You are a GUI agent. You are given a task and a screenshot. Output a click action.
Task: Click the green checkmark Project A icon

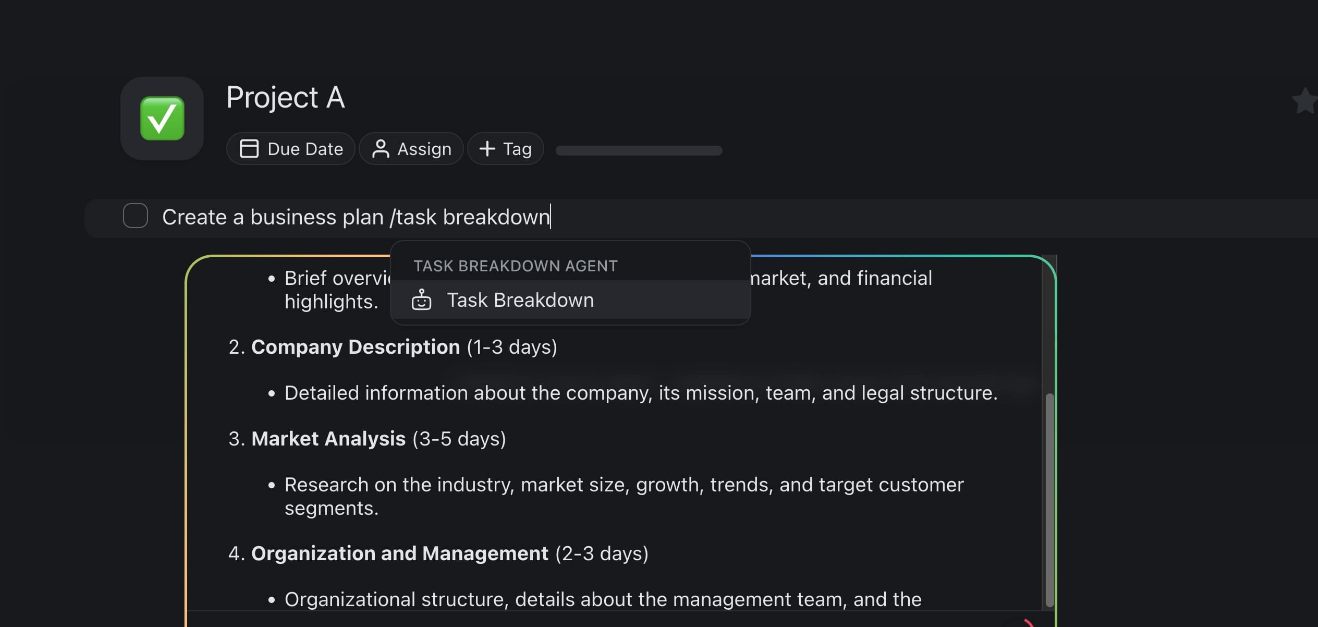[x=161, y=117]
